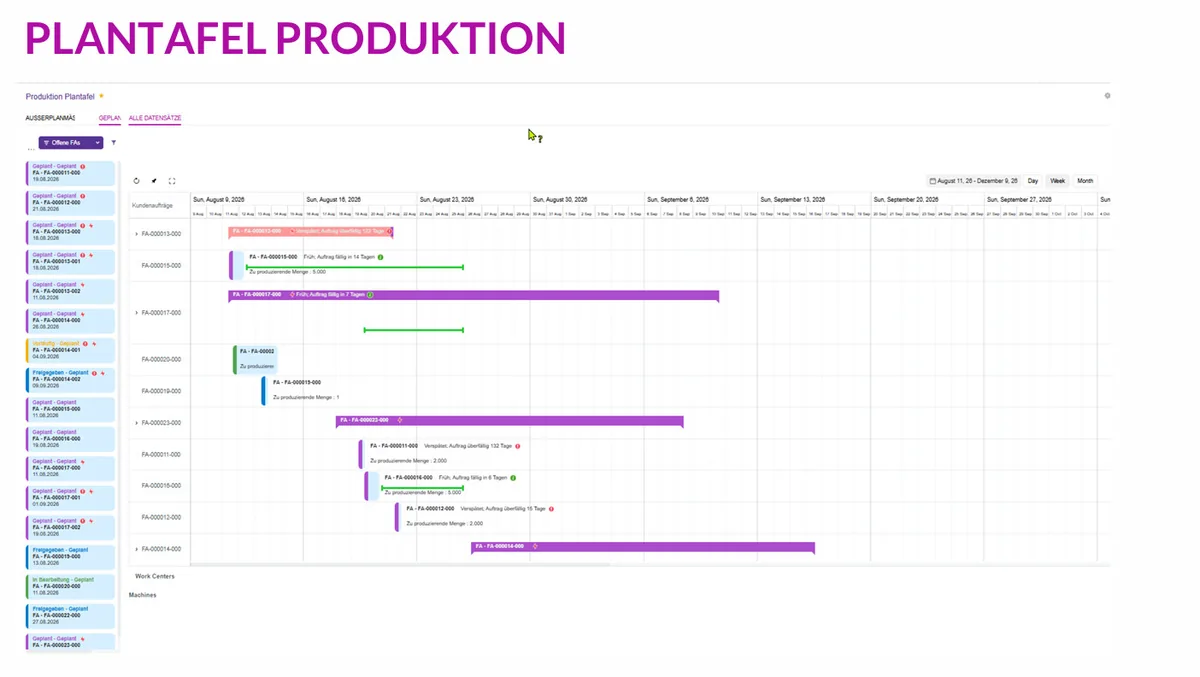The height and width of the screenshot is (677, 1200).
Task: Select In Bearbeitung card FA-000020-000
Action: point(70,586)
